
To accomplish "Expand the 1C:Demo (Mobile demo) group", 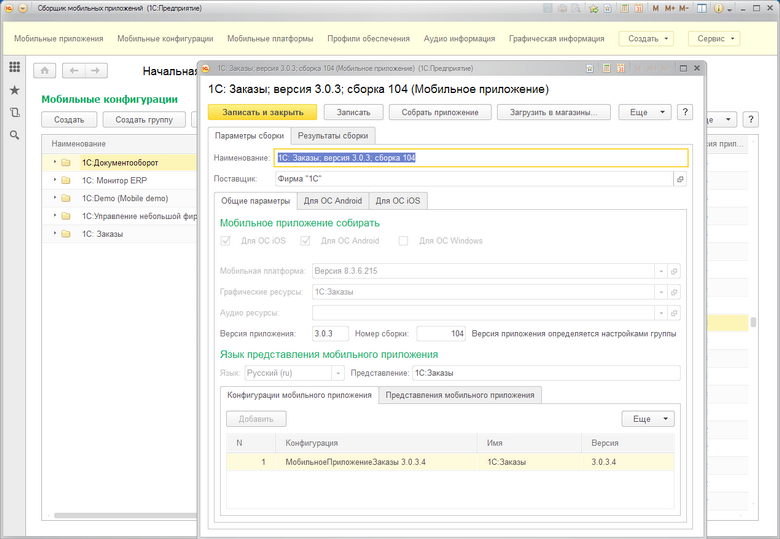I will click(x=55, y=198).
